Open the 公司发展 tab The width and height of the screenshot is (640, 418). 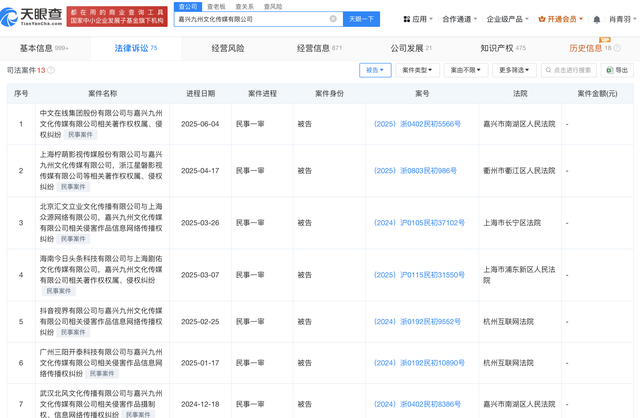point(411,48)
